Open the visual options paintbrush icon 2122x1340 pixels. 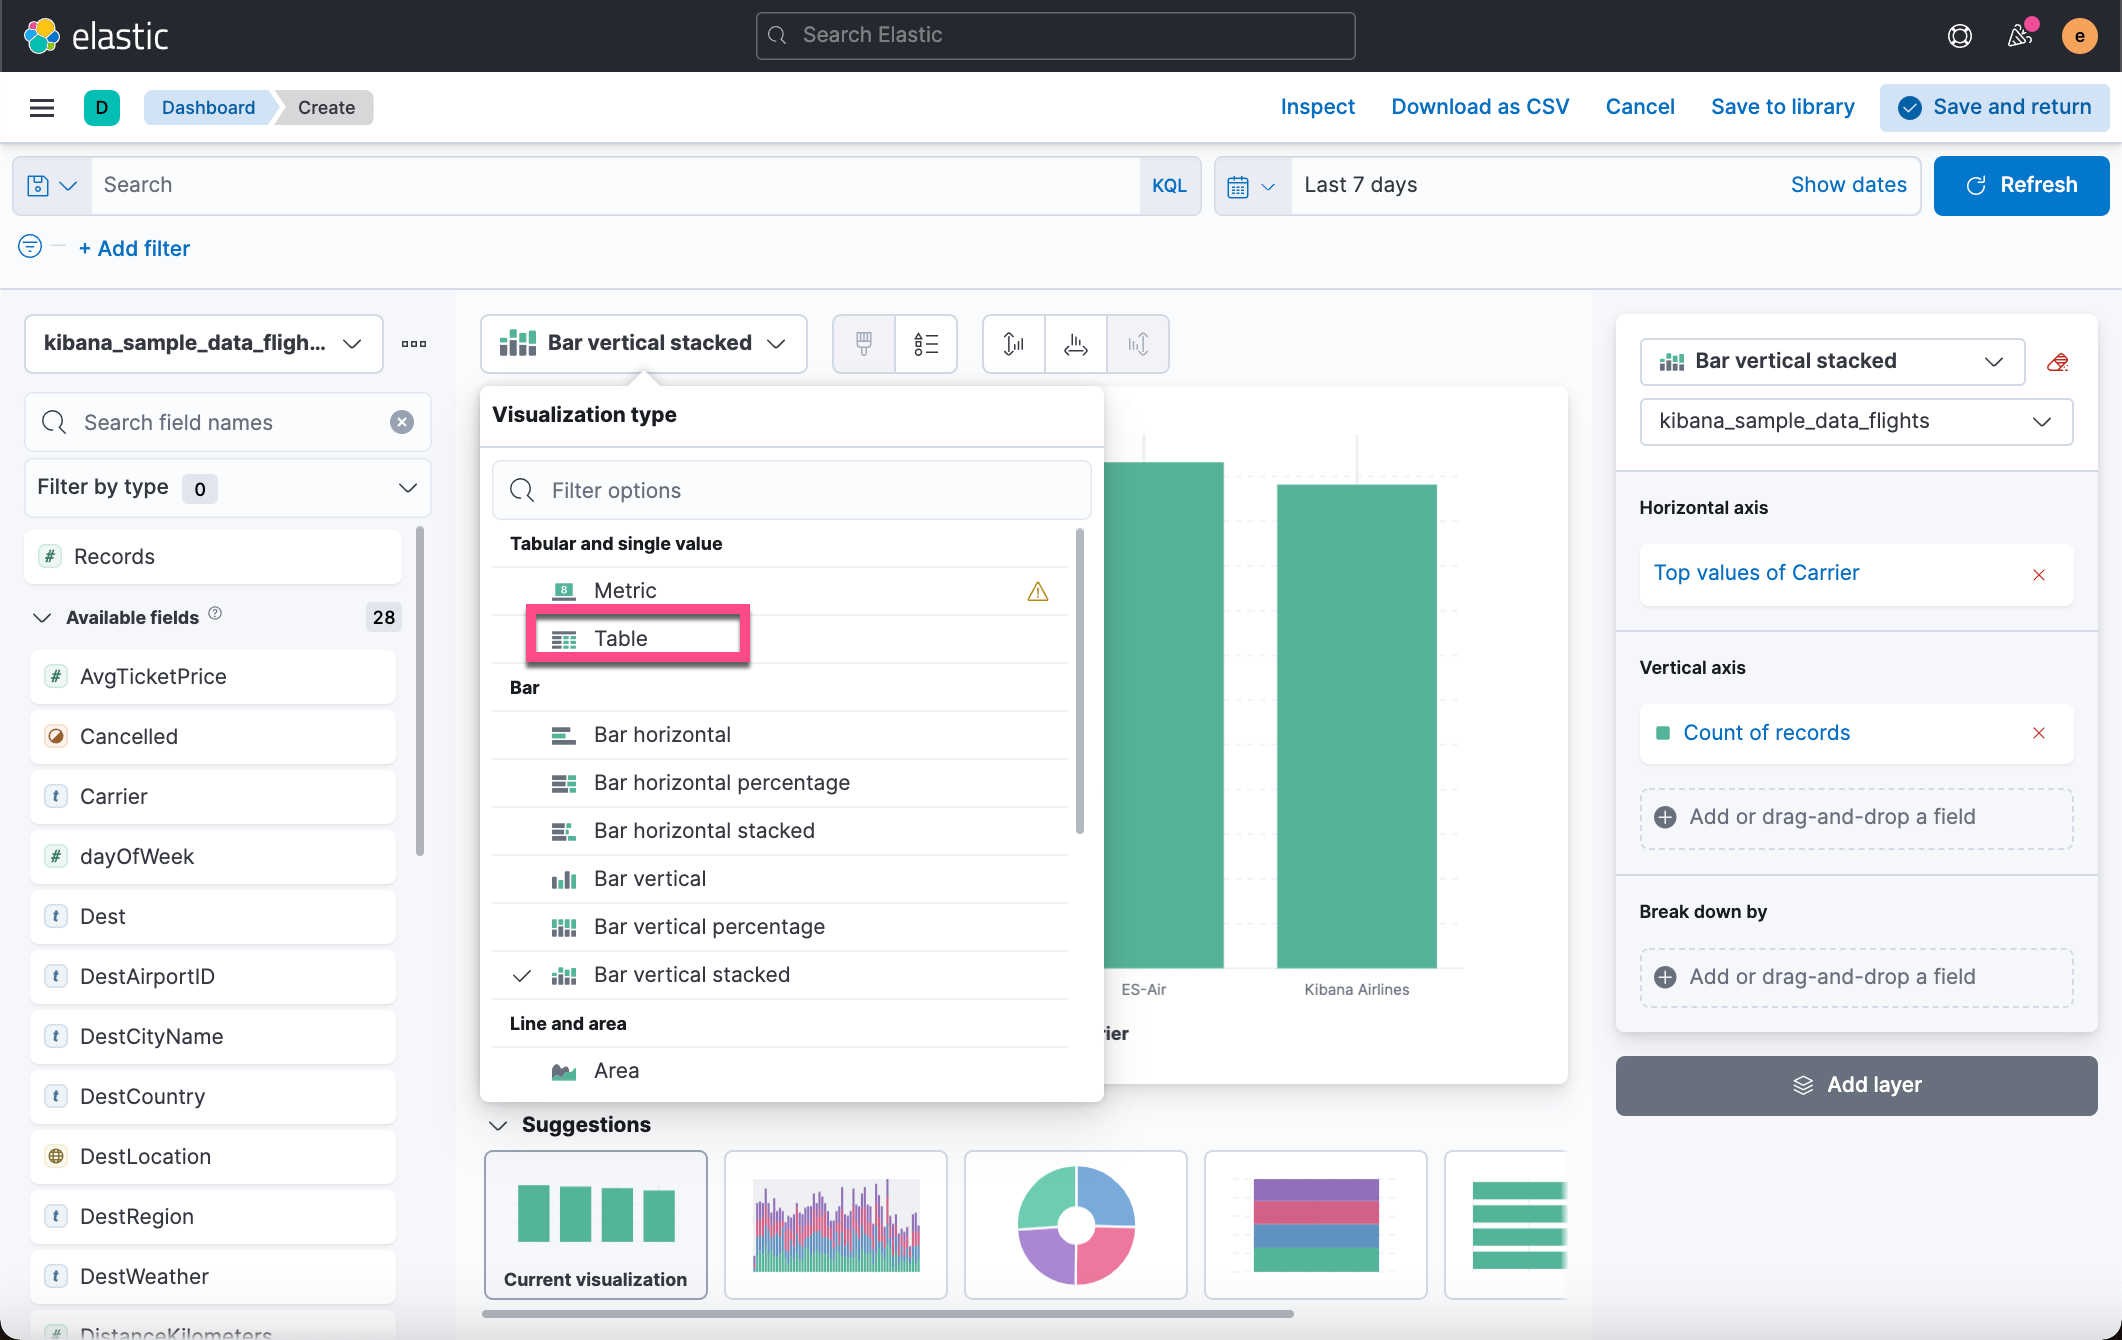[x=864, y=344]
